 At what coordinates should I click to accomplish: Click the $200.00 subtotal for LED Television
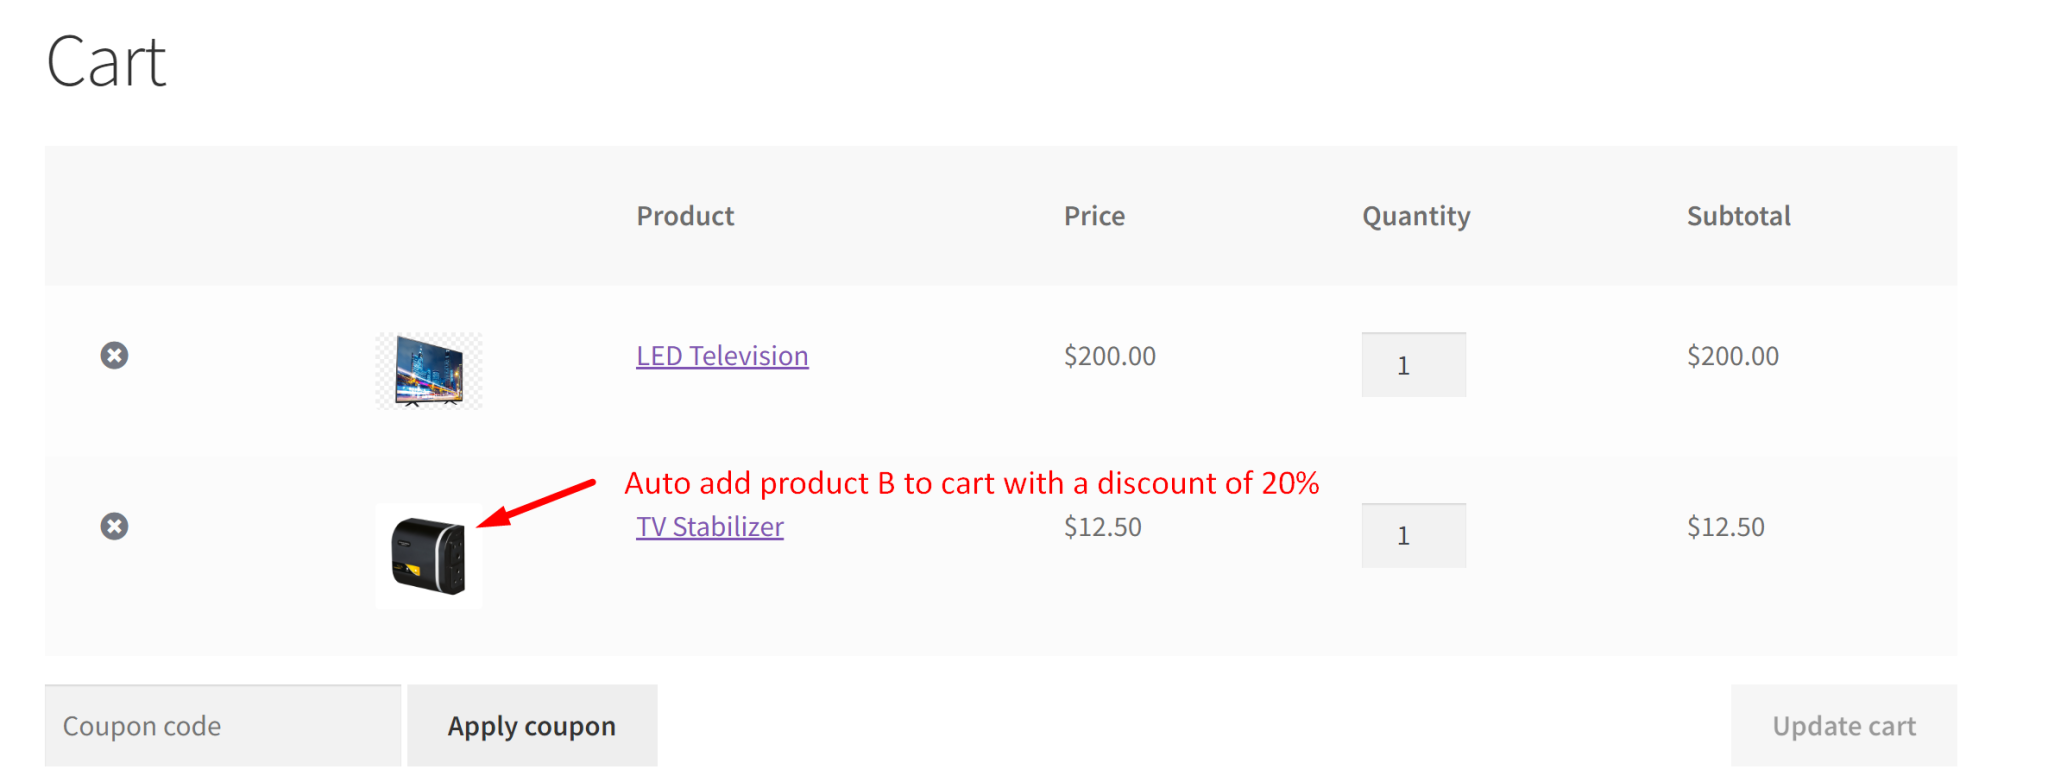point(1733,355)
